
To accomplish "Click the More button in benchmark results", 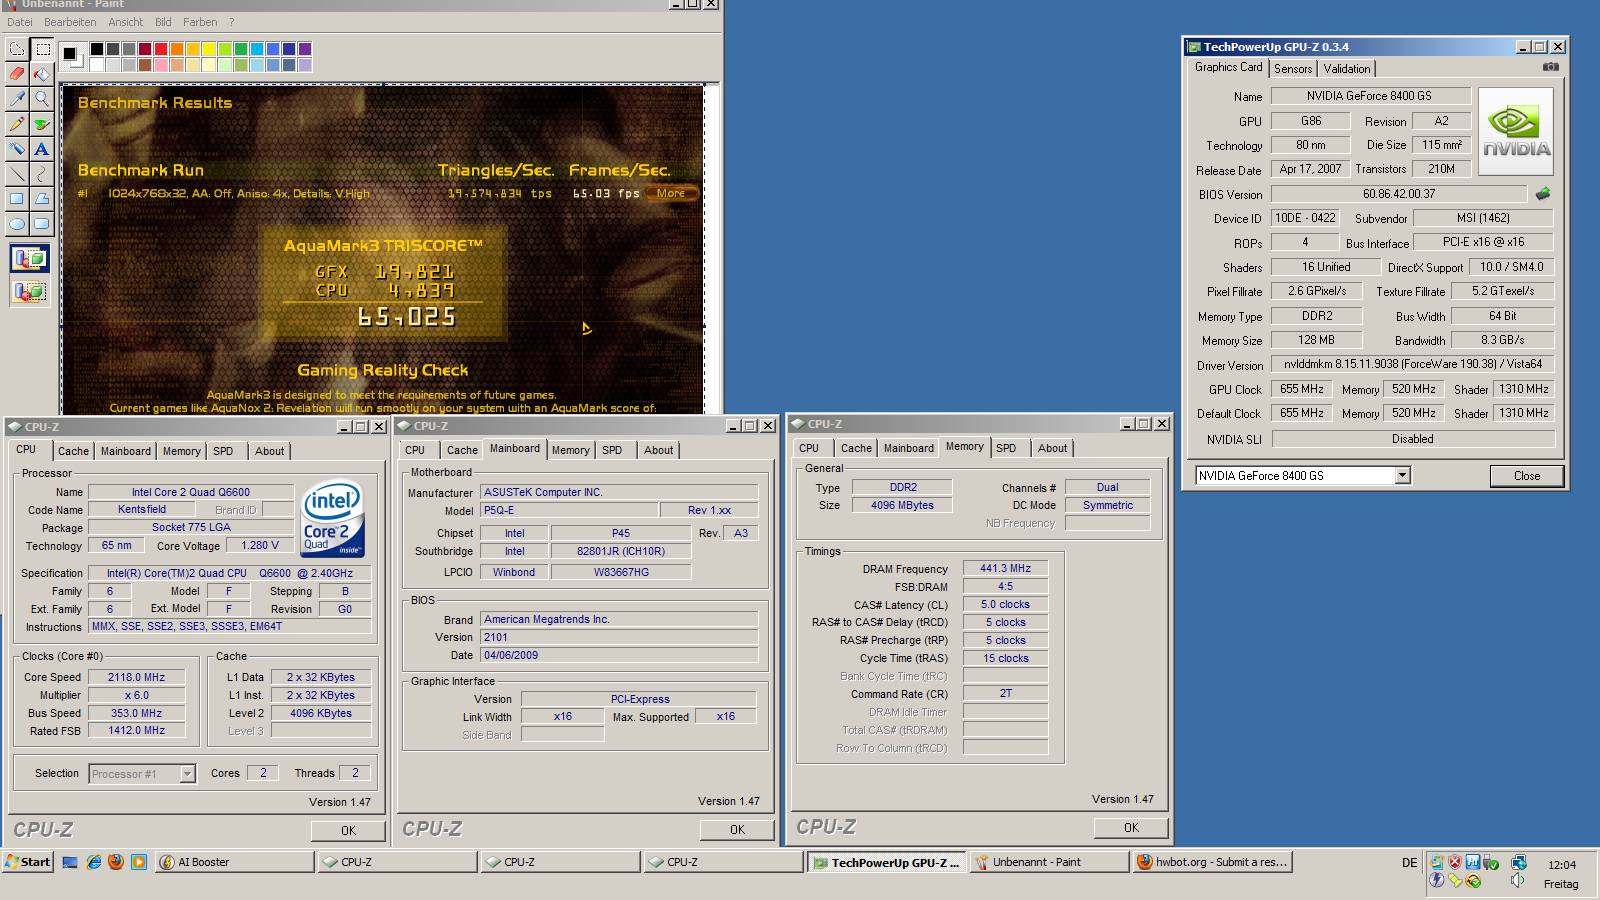I will (671, 193).
